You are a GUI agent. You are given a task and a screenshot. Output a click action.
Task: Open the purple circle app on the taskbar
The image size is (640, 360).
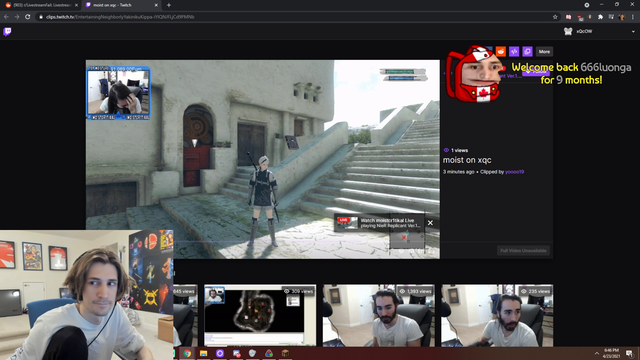pyautogui.click(x=220, y=353)
